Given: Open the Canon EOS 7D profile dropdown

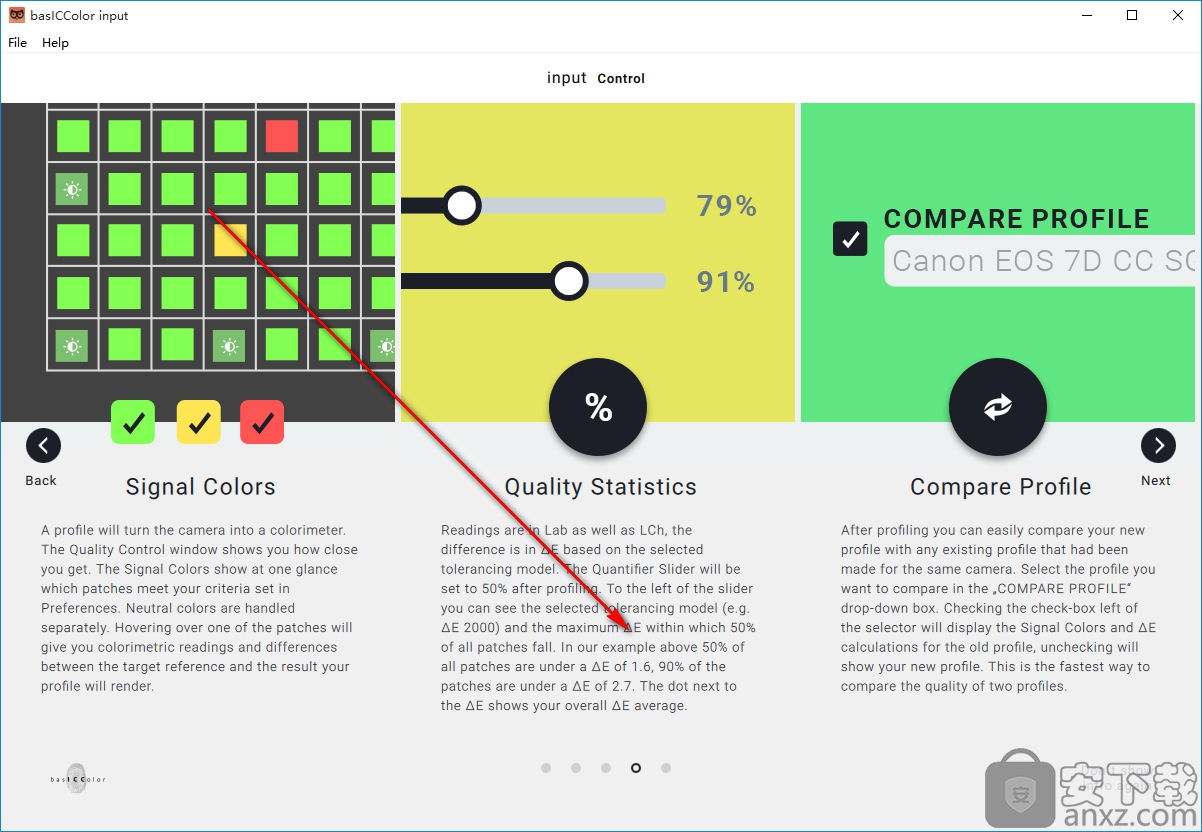Looking at the screenshot, I should pyautogui.click(x=1040, y=261).
